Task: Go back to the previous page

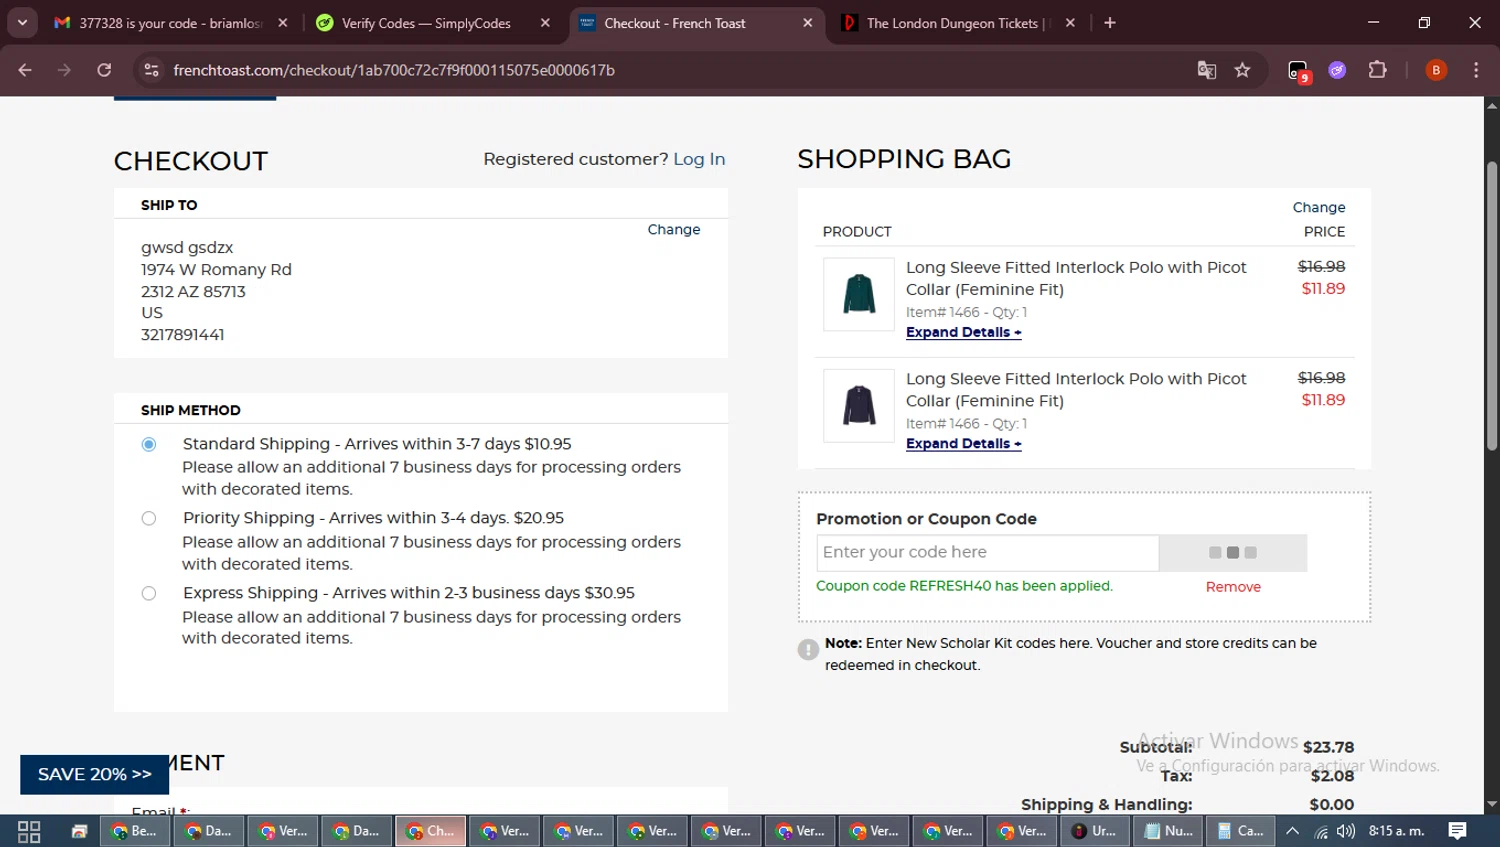Action: tap(25, 70)
